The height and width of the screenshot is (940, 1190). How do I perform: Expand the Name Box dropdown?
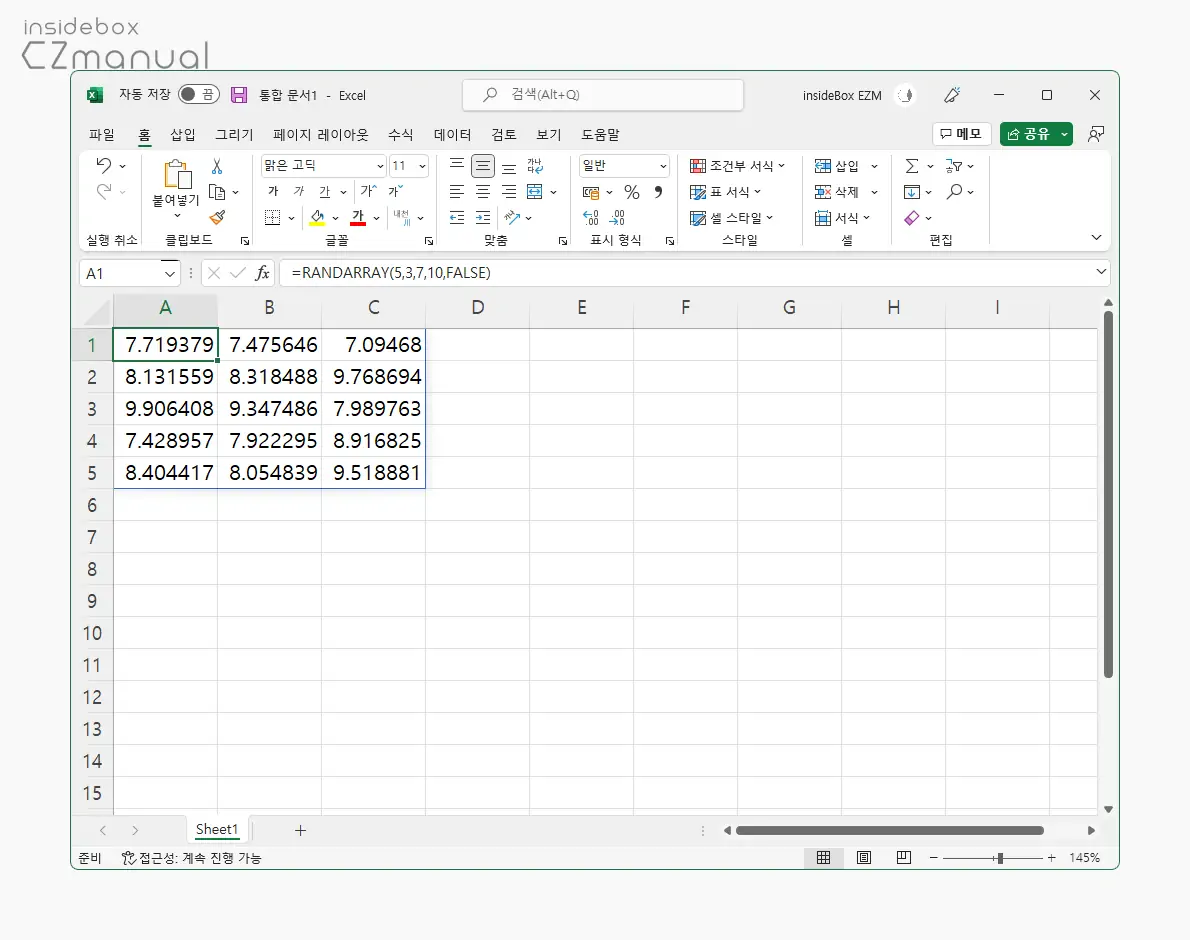click(x=169, y=274)
